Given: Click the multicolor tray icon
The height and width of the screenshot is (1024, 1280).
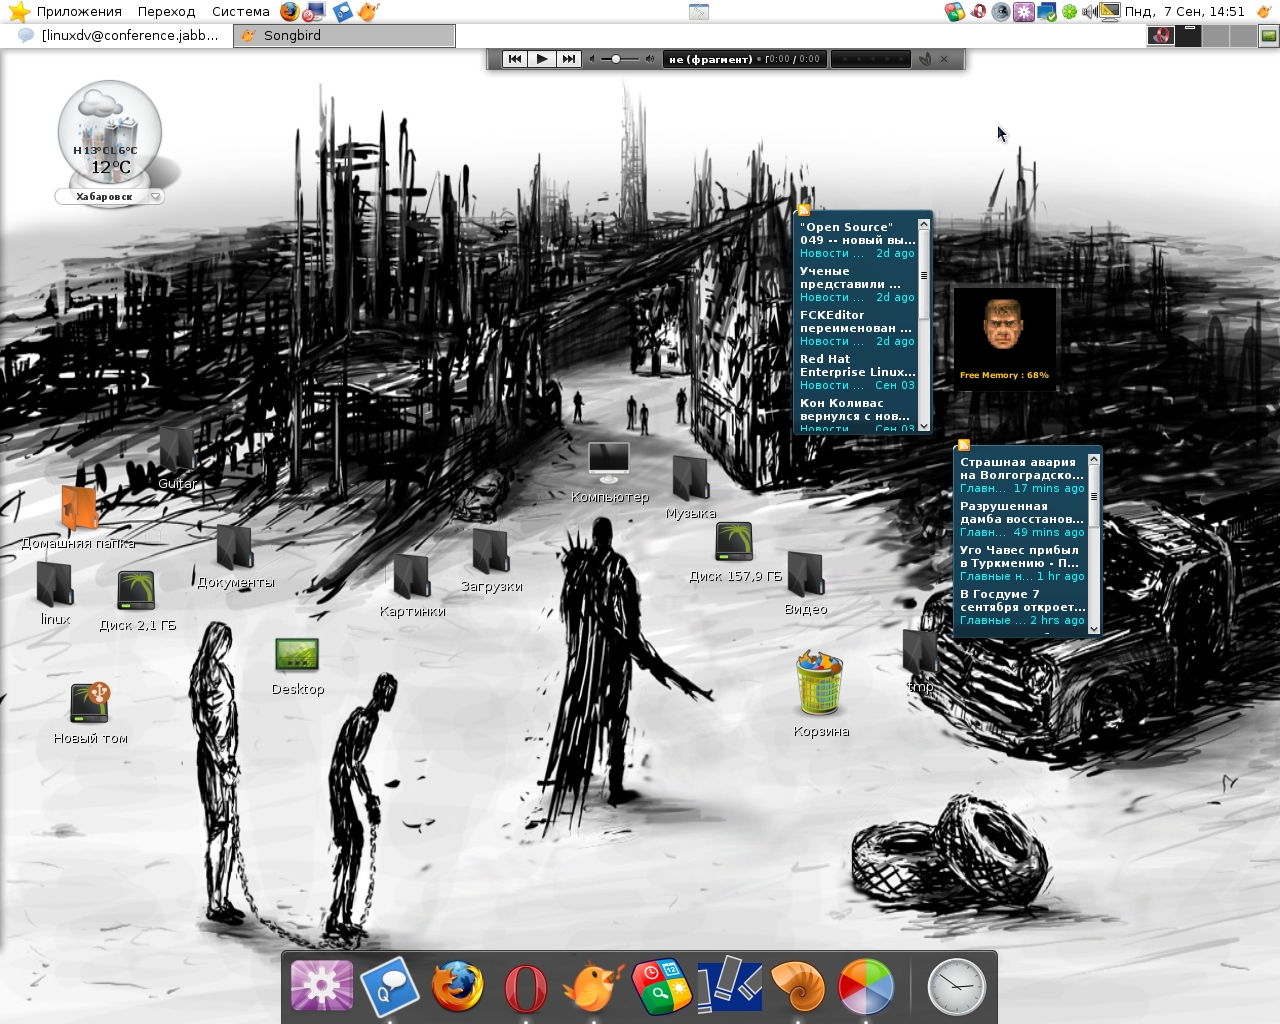Looking at the screenshot, I should click(955, 12).
